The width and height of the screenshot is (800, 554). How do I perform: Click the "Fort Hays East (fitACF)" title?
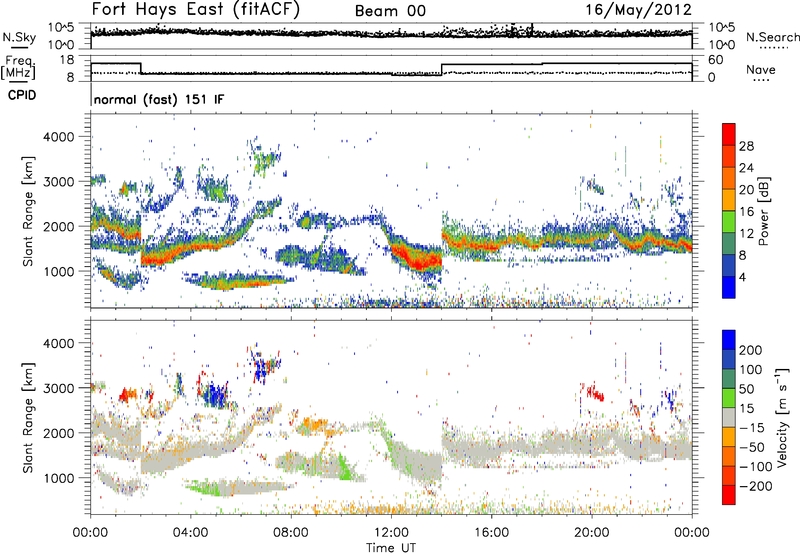tap(196, 9)
